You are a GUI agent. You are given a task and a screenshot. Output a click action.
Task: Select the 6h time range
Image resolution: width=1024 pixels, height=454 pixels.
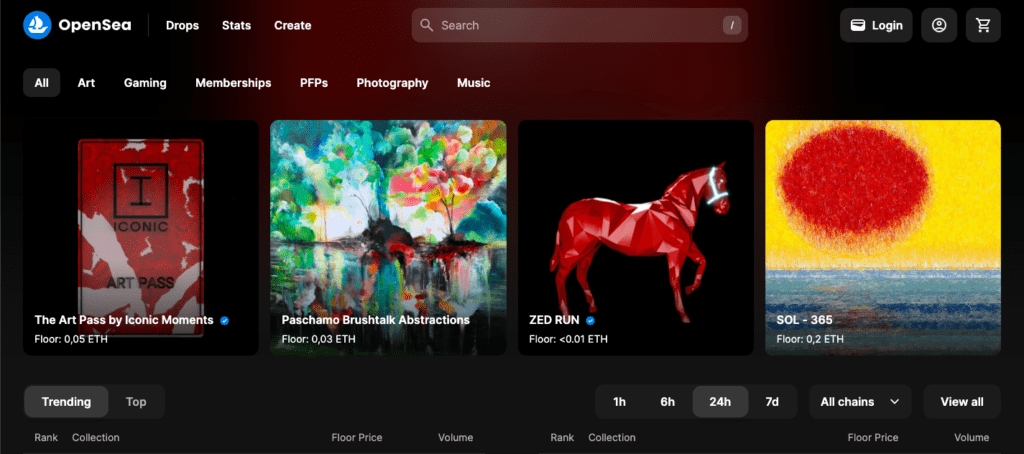coord(667,402)
